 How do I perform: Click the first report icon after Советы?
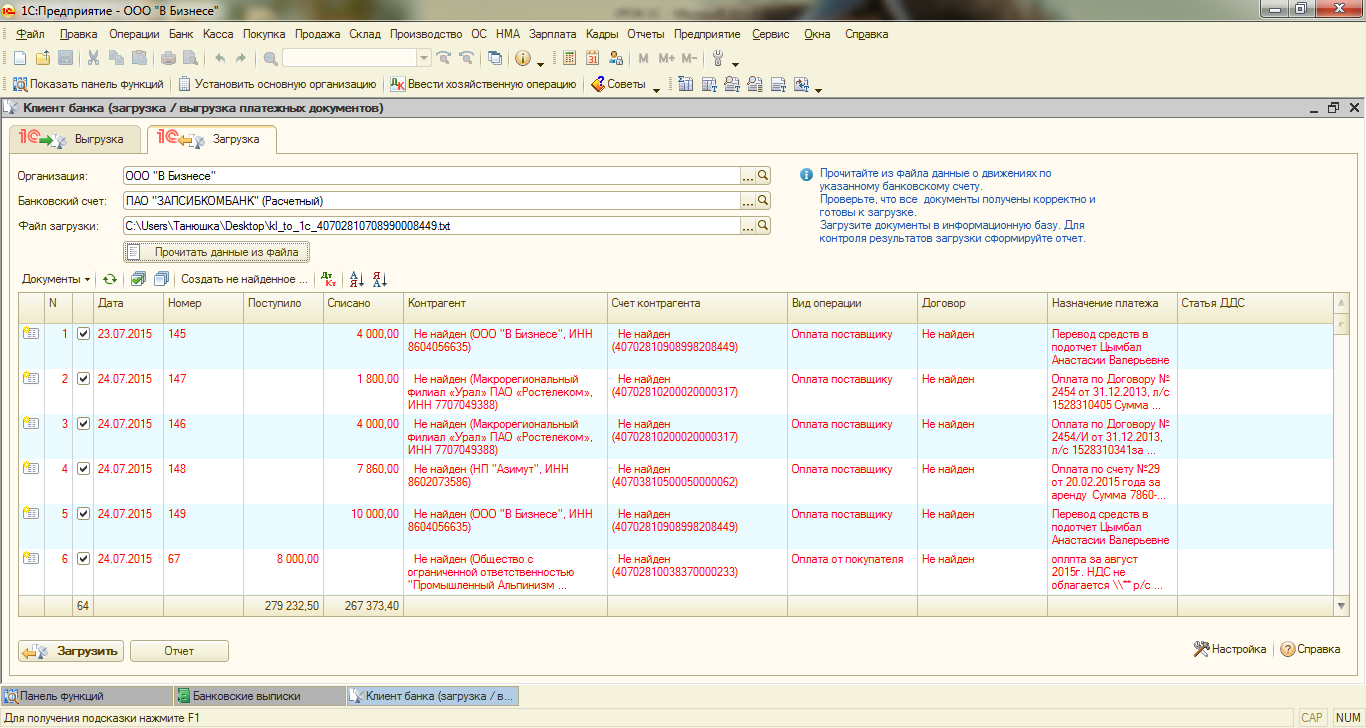coord(686,85)
